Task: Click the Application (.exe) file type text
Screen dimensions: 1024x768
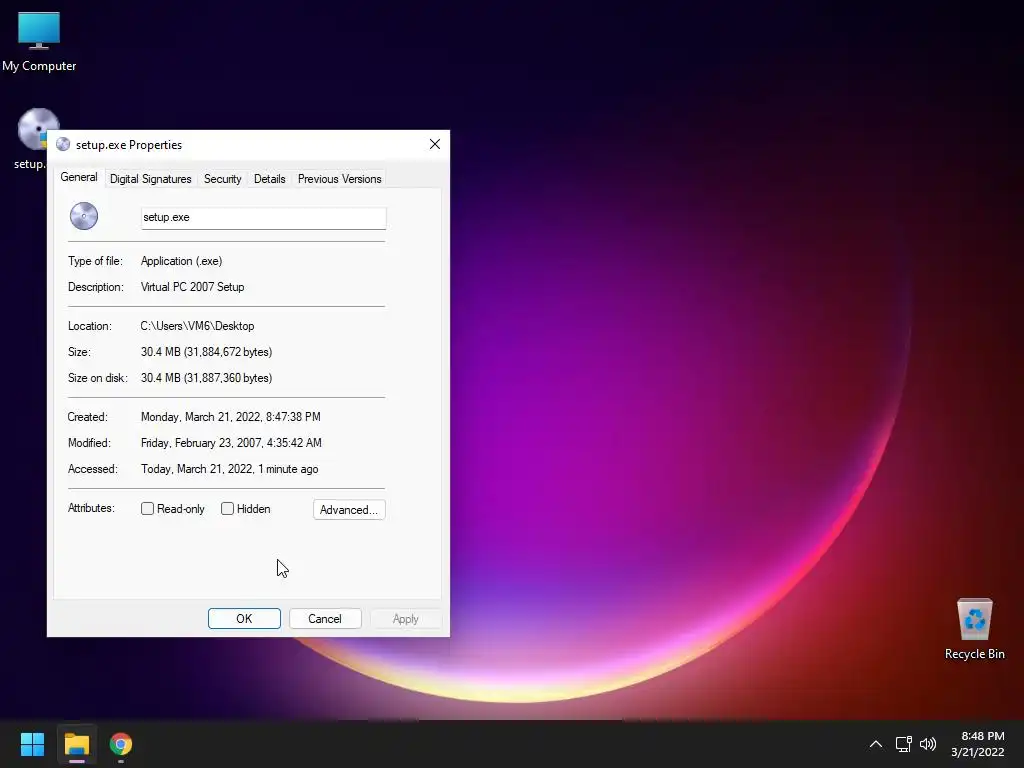Action: (x=182, y=261)
